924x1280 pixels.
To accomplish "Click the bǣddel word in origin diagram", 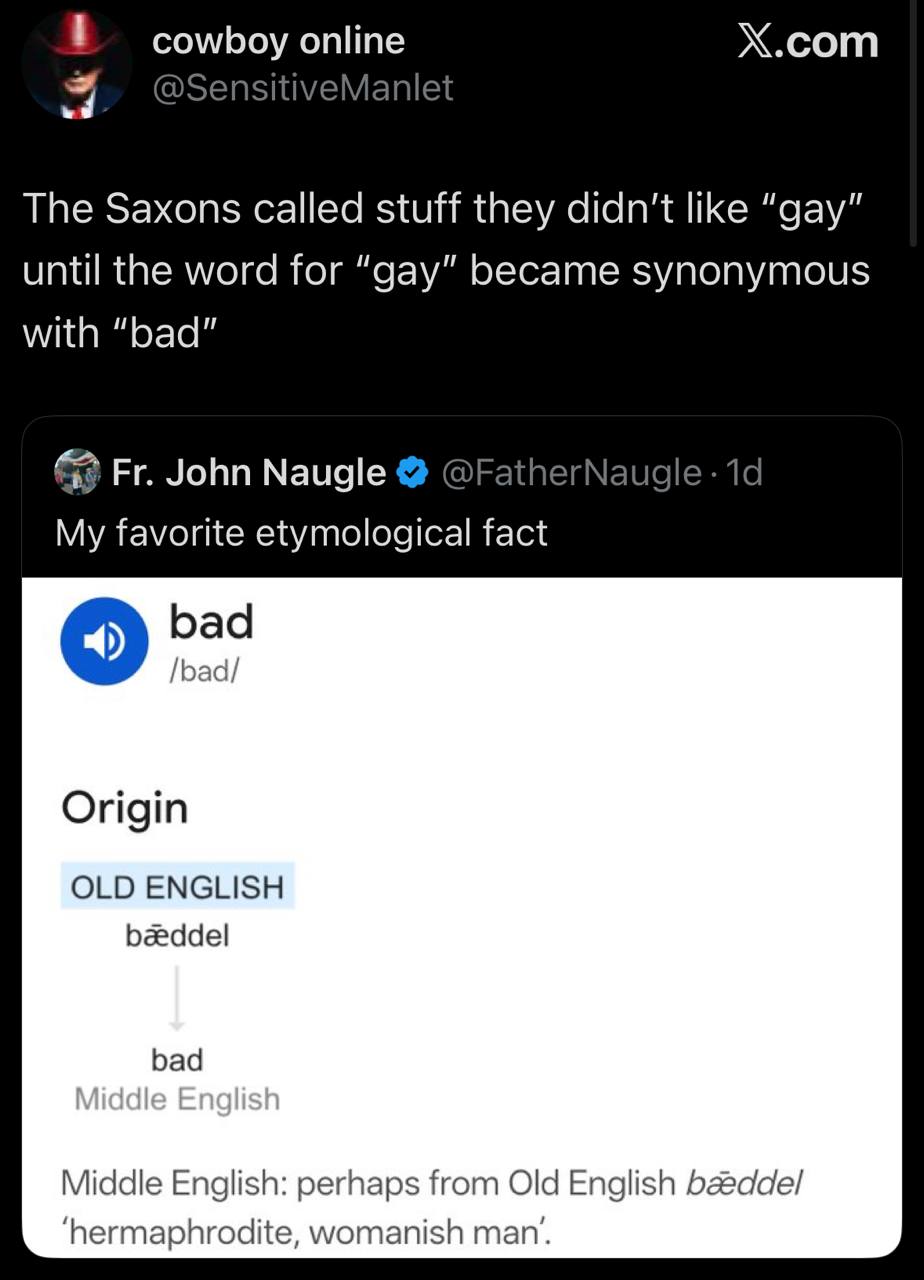I will 177,936.
